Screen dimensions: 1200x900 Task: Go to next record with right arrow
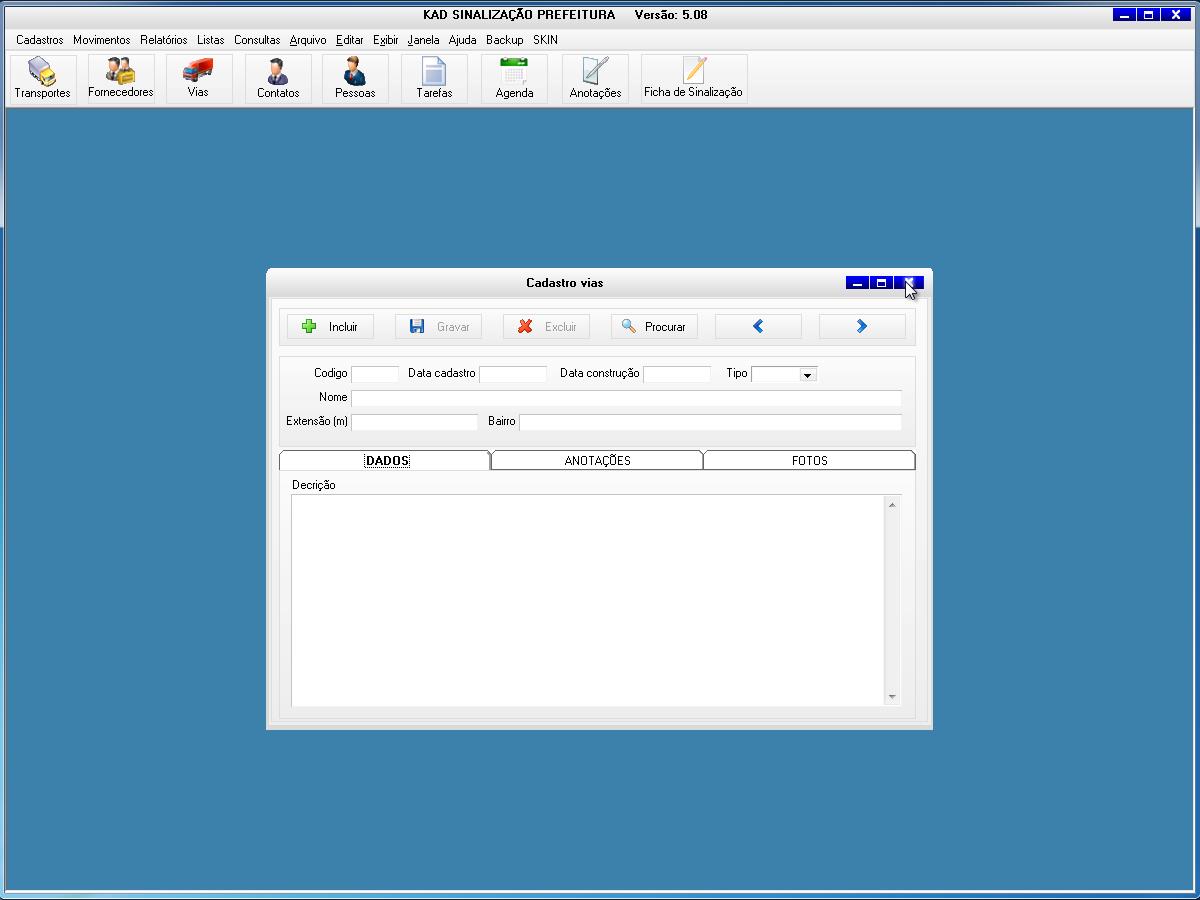pyautogui.click(x=862, y=327)
